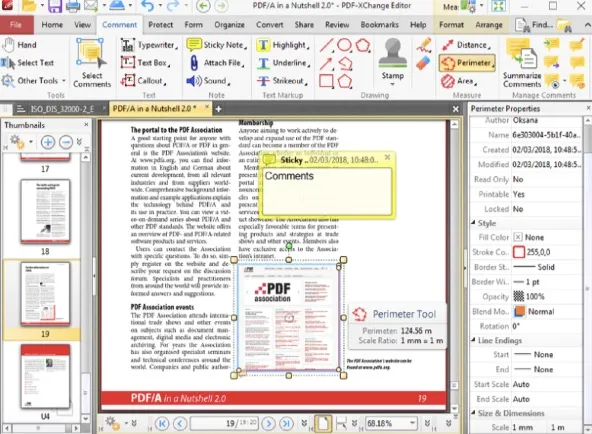Switch to ISO_DIS_32000-2_E document tab
The height and width of the screenshot is (434, 592).
pyautogui.click(x=62, y=109)
